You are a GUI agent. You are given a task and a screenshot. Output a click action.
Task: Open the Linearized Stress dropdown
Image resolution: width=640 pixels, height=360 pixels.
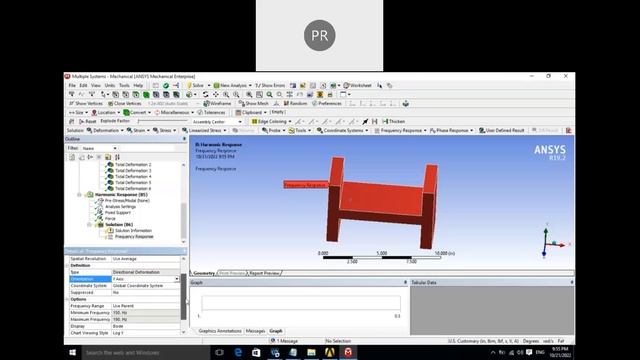[x=204, y=130]
